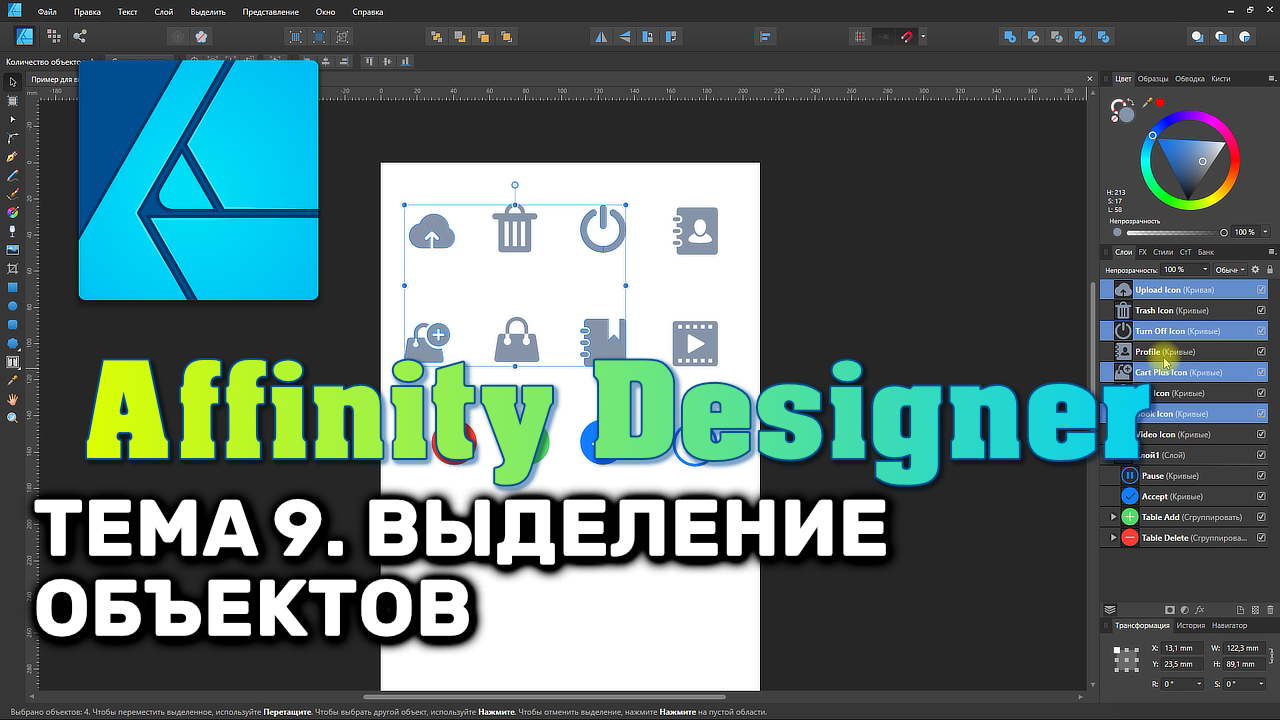1280x720 pixels.
Task: Expand the Table Add group
Action: (1113, 517)
